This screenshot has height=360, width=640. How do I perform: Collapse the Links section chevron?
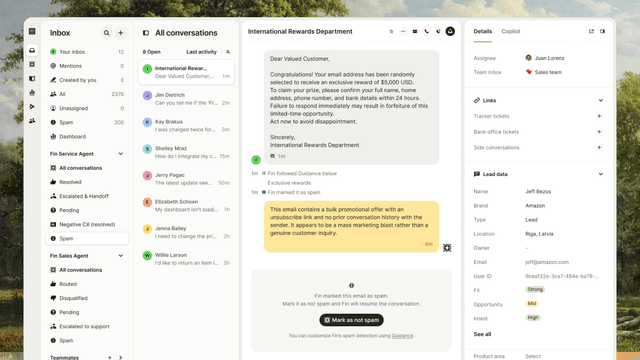(601, 100)
